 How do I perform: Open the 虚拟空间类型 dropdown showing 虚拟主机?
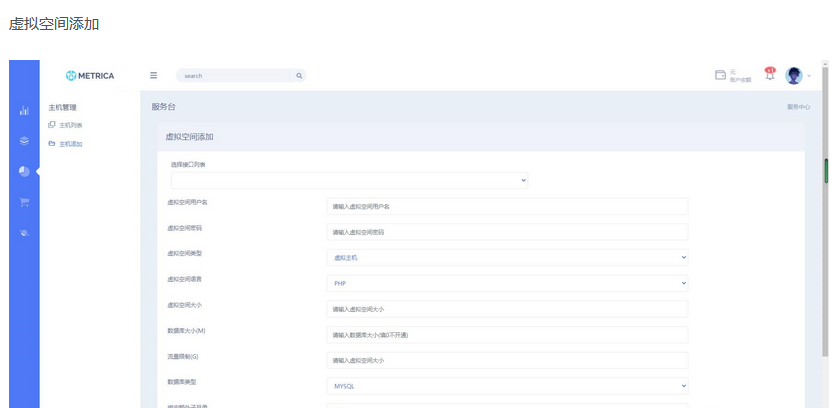[x=507, y=258]
